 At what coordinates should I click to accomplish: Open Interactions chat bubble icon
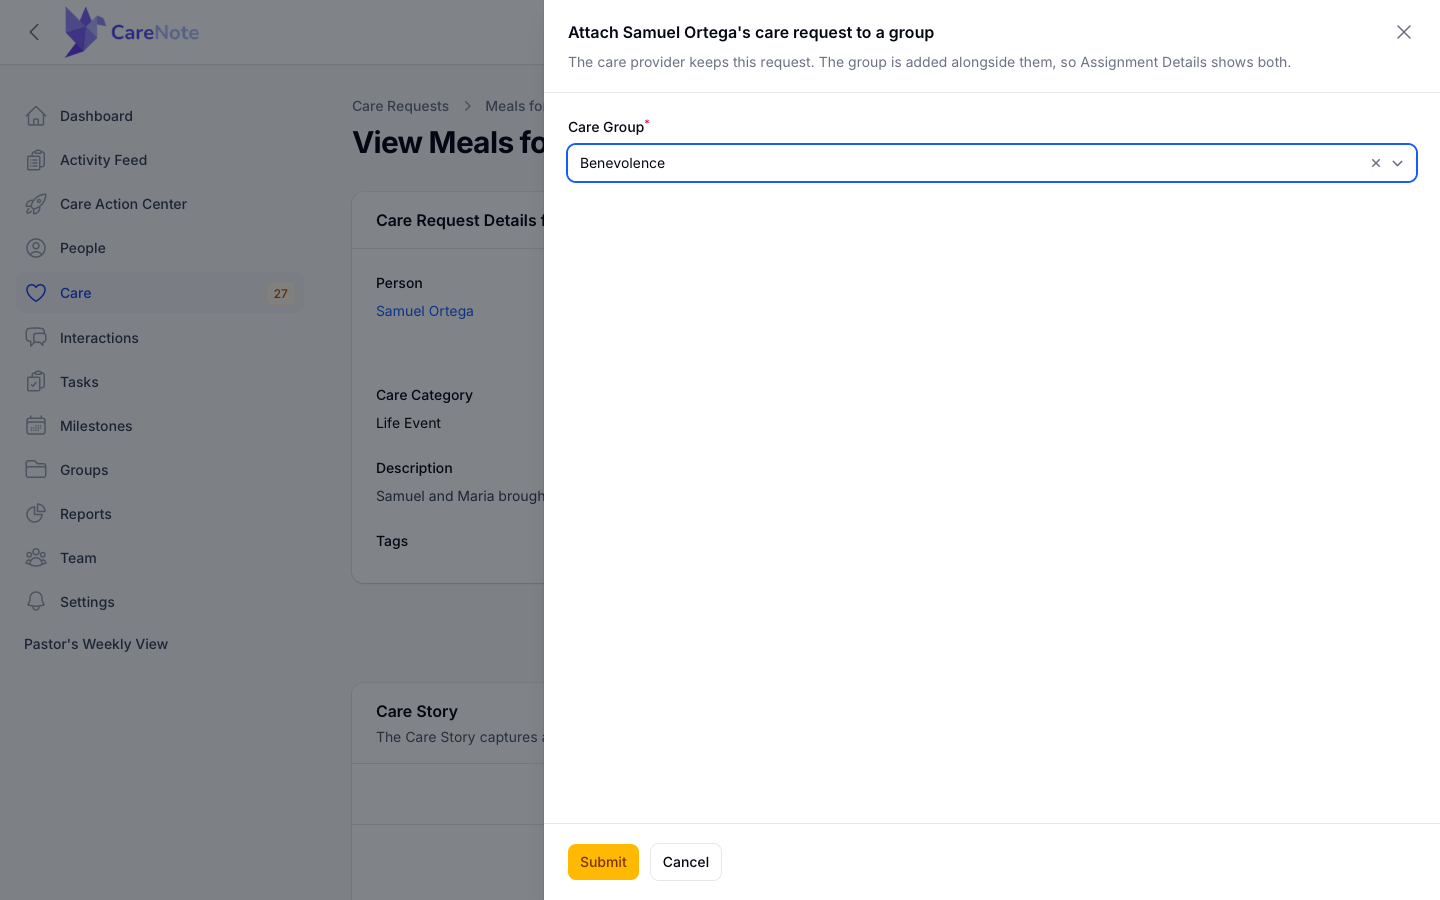[x=36, y=338]
